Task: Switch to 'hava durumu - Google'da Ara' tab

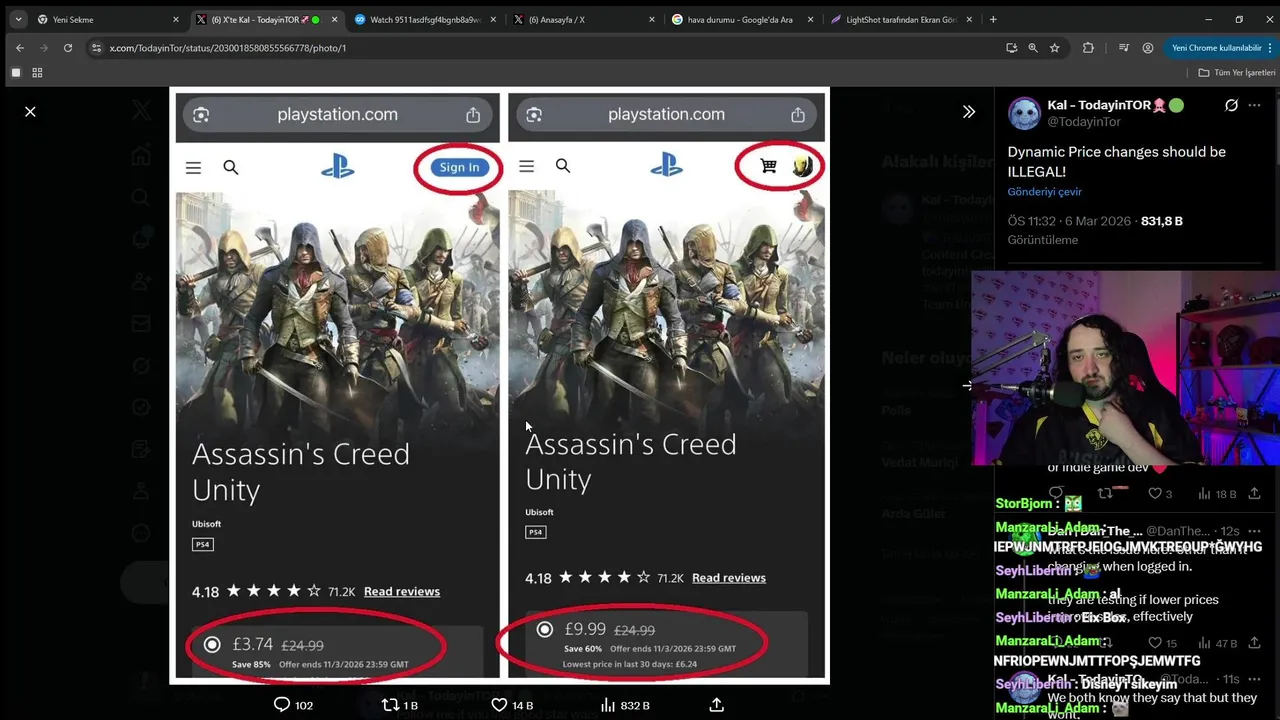Action: coord(740,19)
